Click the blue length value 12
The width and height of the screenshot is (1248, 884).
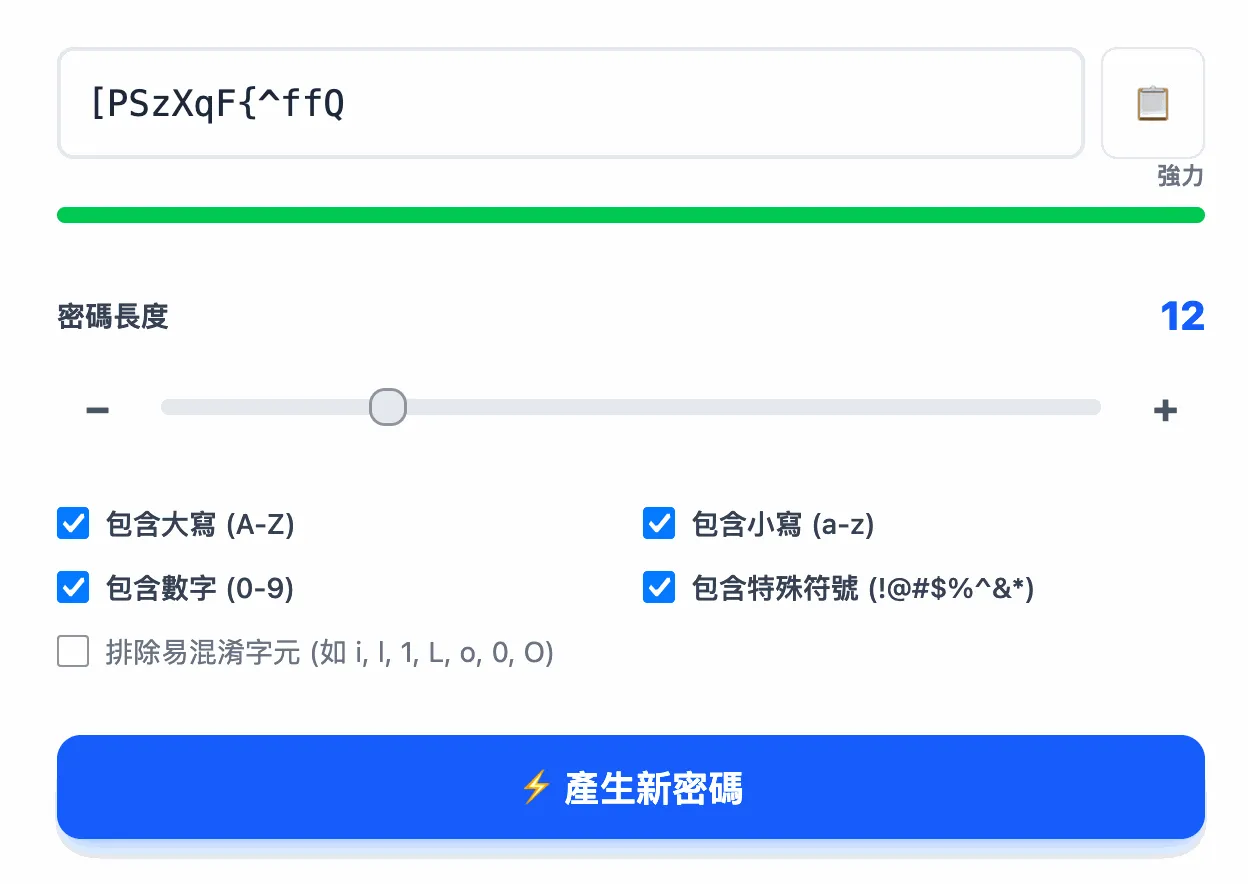point(1184,316)
